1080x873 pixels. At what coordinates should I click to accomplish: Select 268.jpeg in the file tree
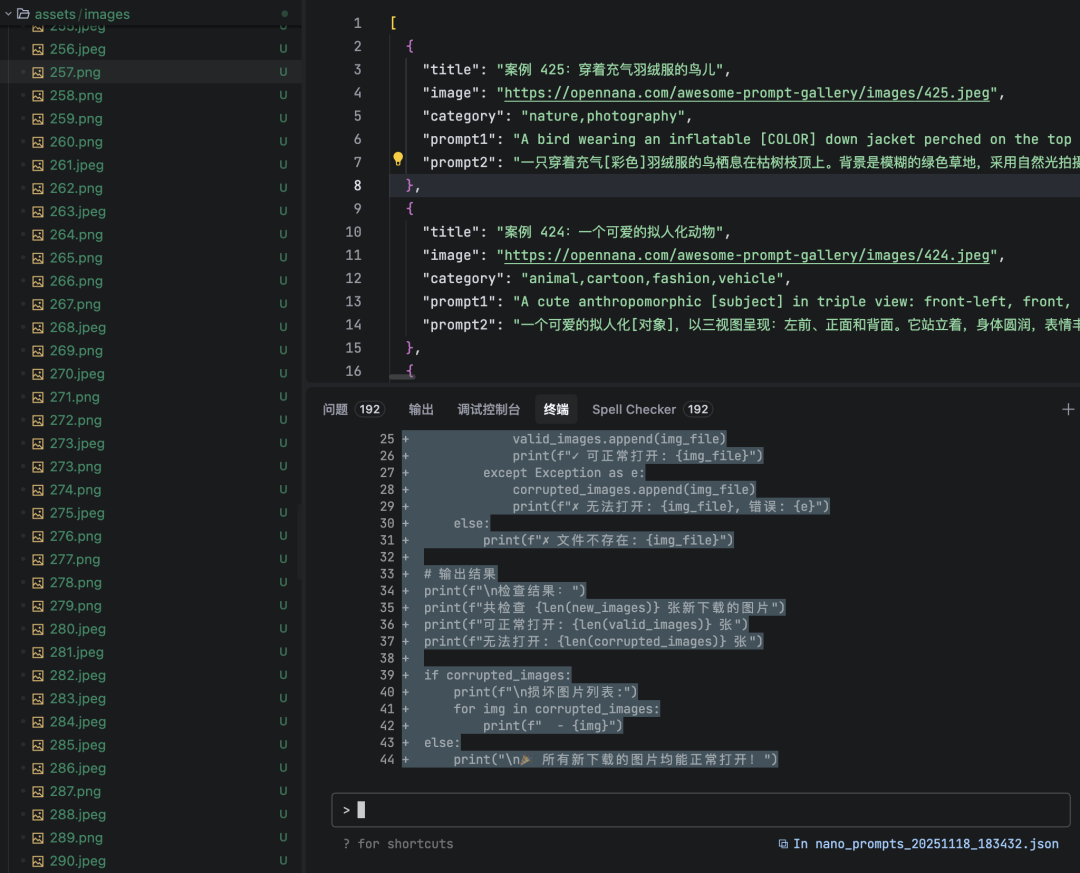tap(77, 328)
